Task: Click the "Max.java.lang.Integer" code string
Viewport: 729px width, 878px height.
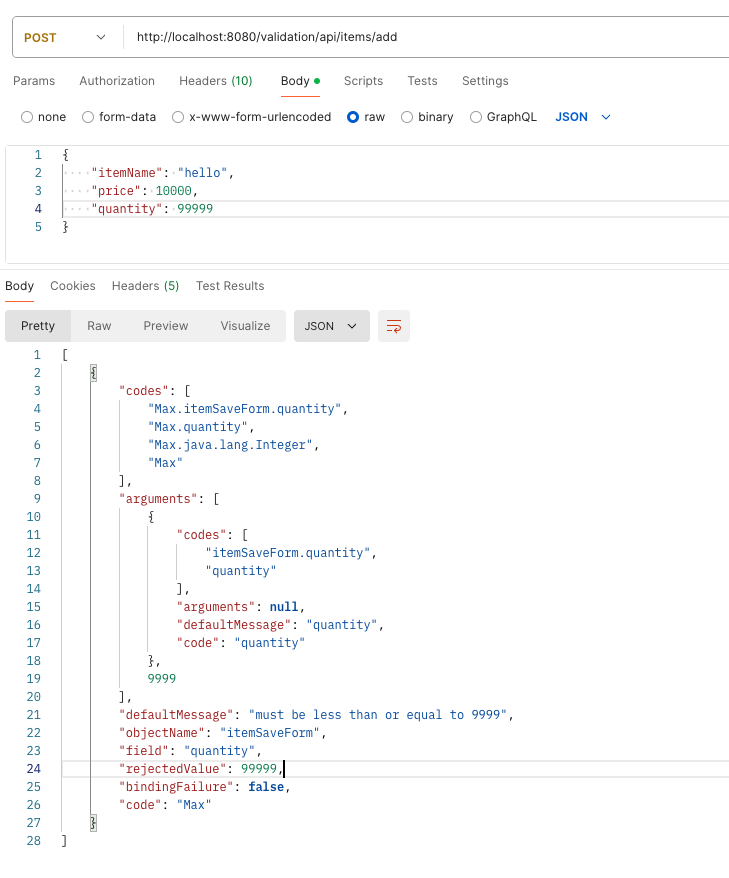Action: click(x=230, y=445)
